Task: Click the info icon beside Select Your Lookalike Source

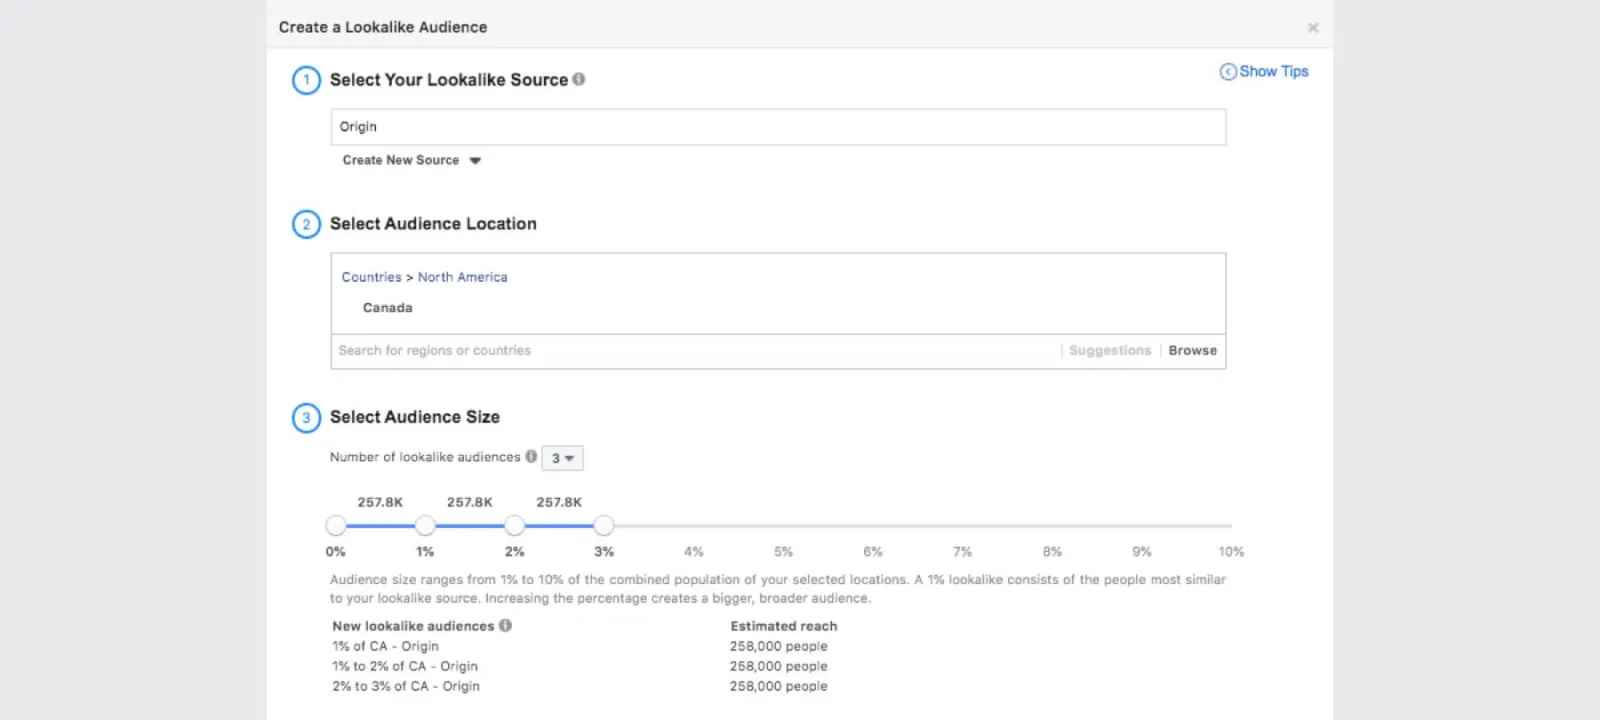Action: (x=579, y=79)
